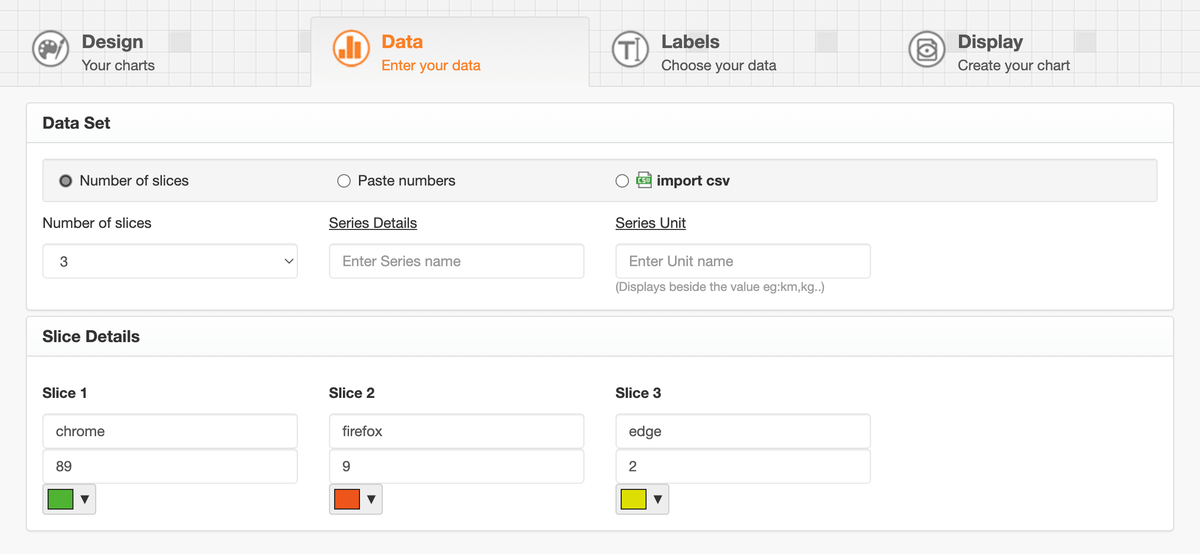Click the Display eye icon
Image resolution: width=1200 pixels, height=554 pixels.
926,50
